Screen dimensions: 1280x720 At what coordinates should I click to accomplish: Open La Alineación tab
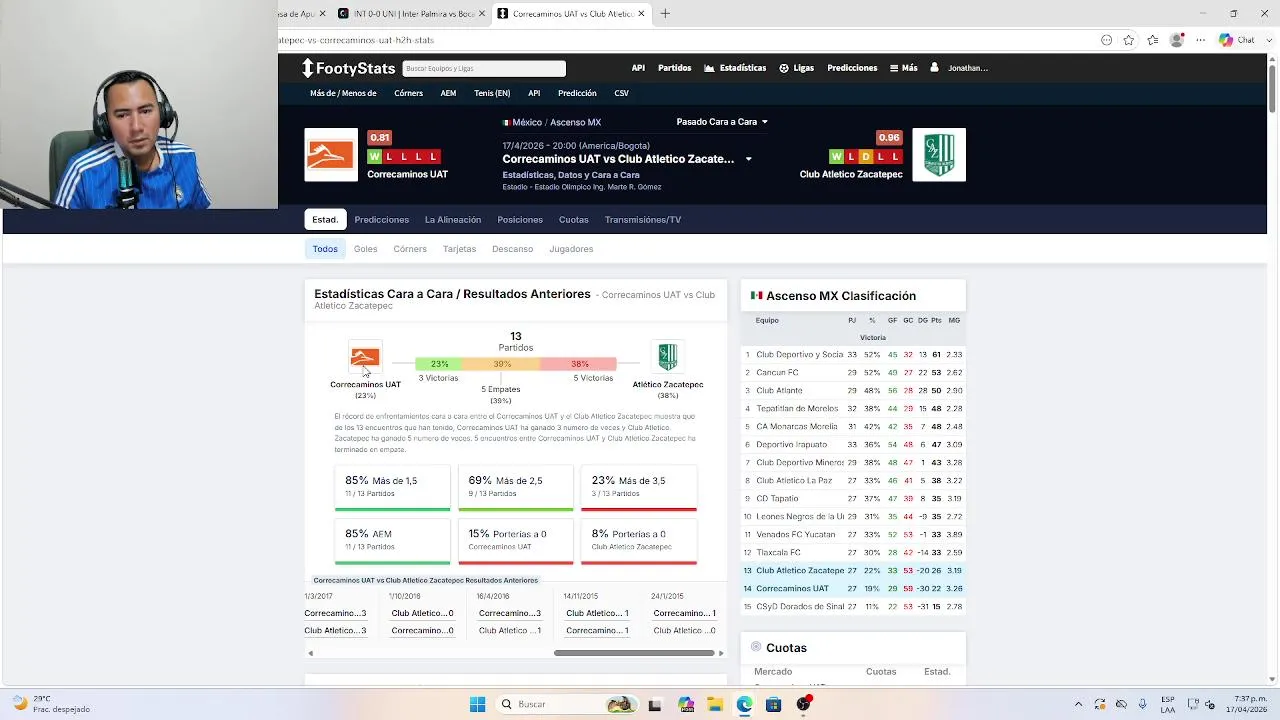click(453, 220)
